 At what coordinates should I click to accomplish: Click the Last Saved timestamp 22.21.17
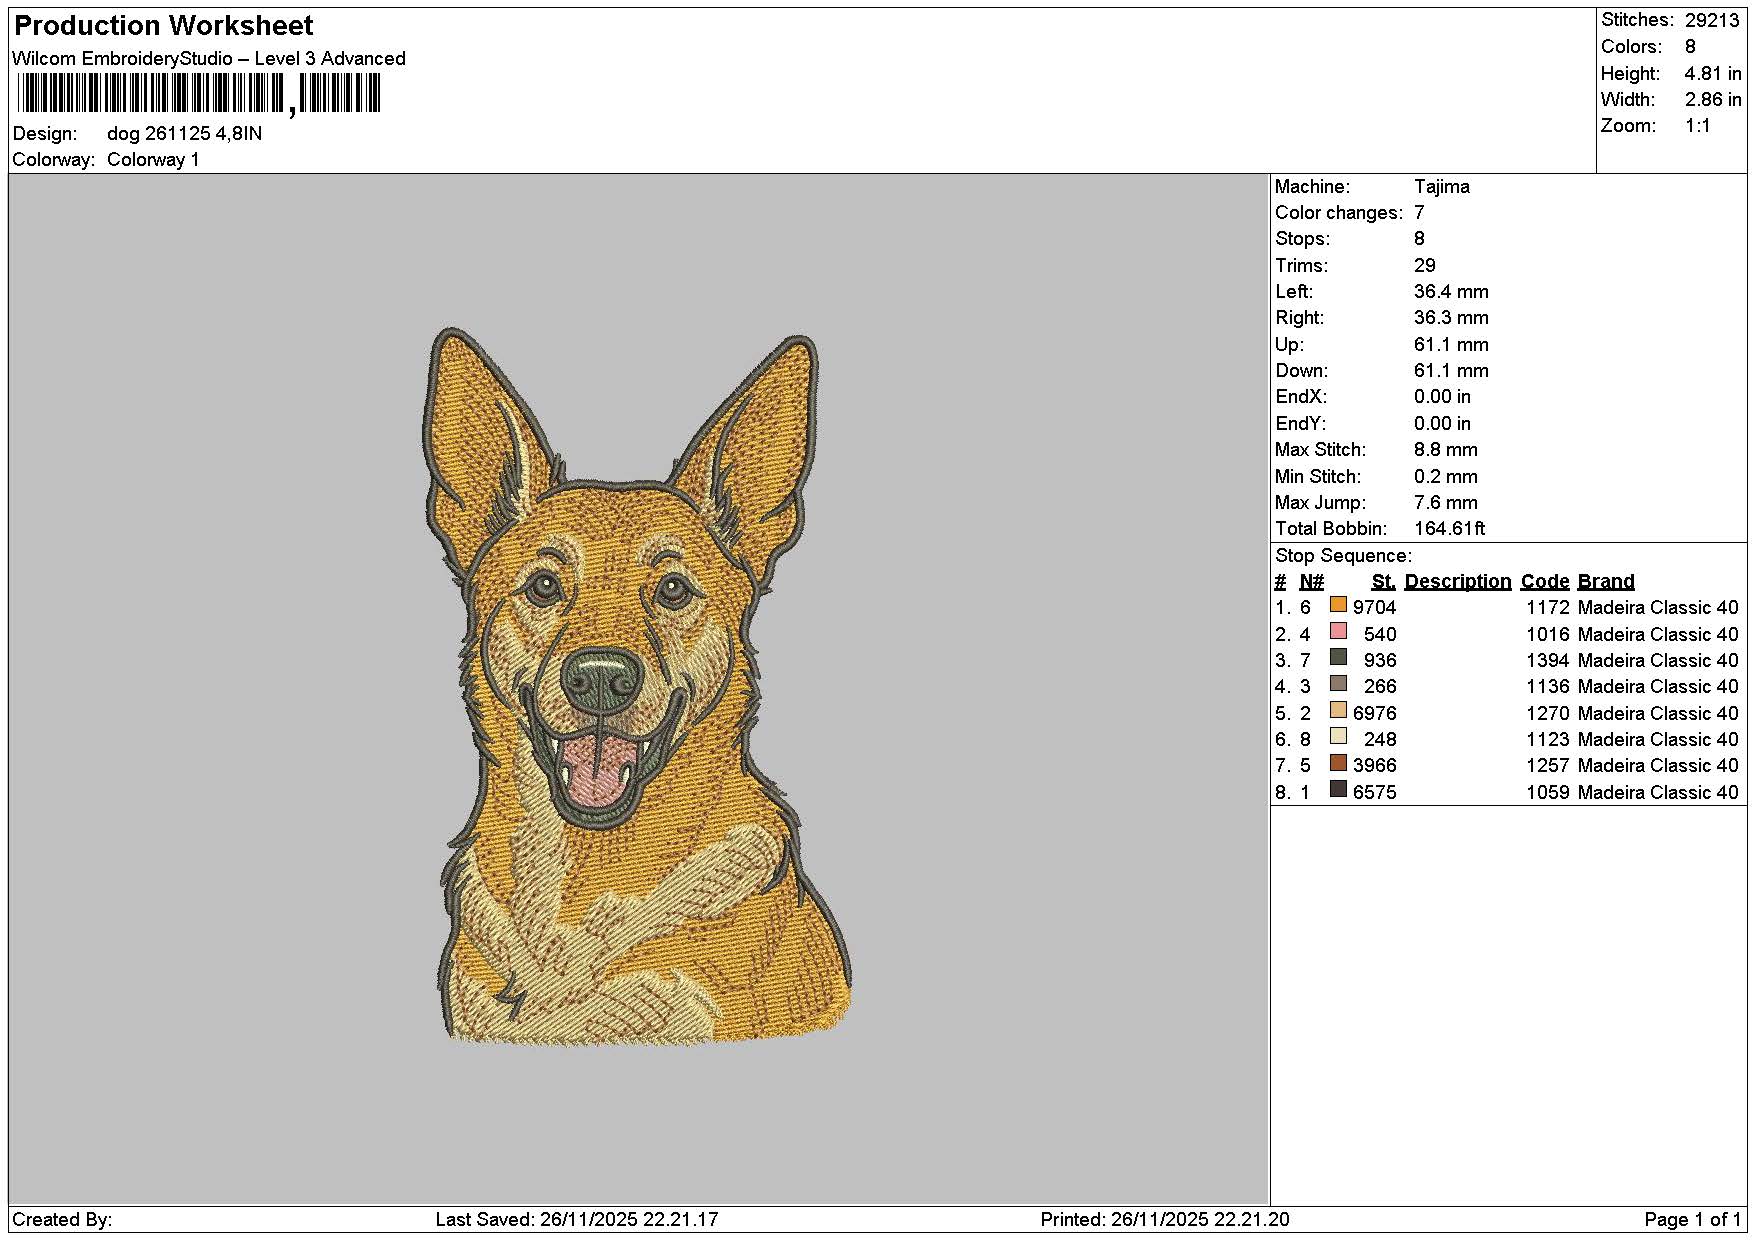[680, 1219]
